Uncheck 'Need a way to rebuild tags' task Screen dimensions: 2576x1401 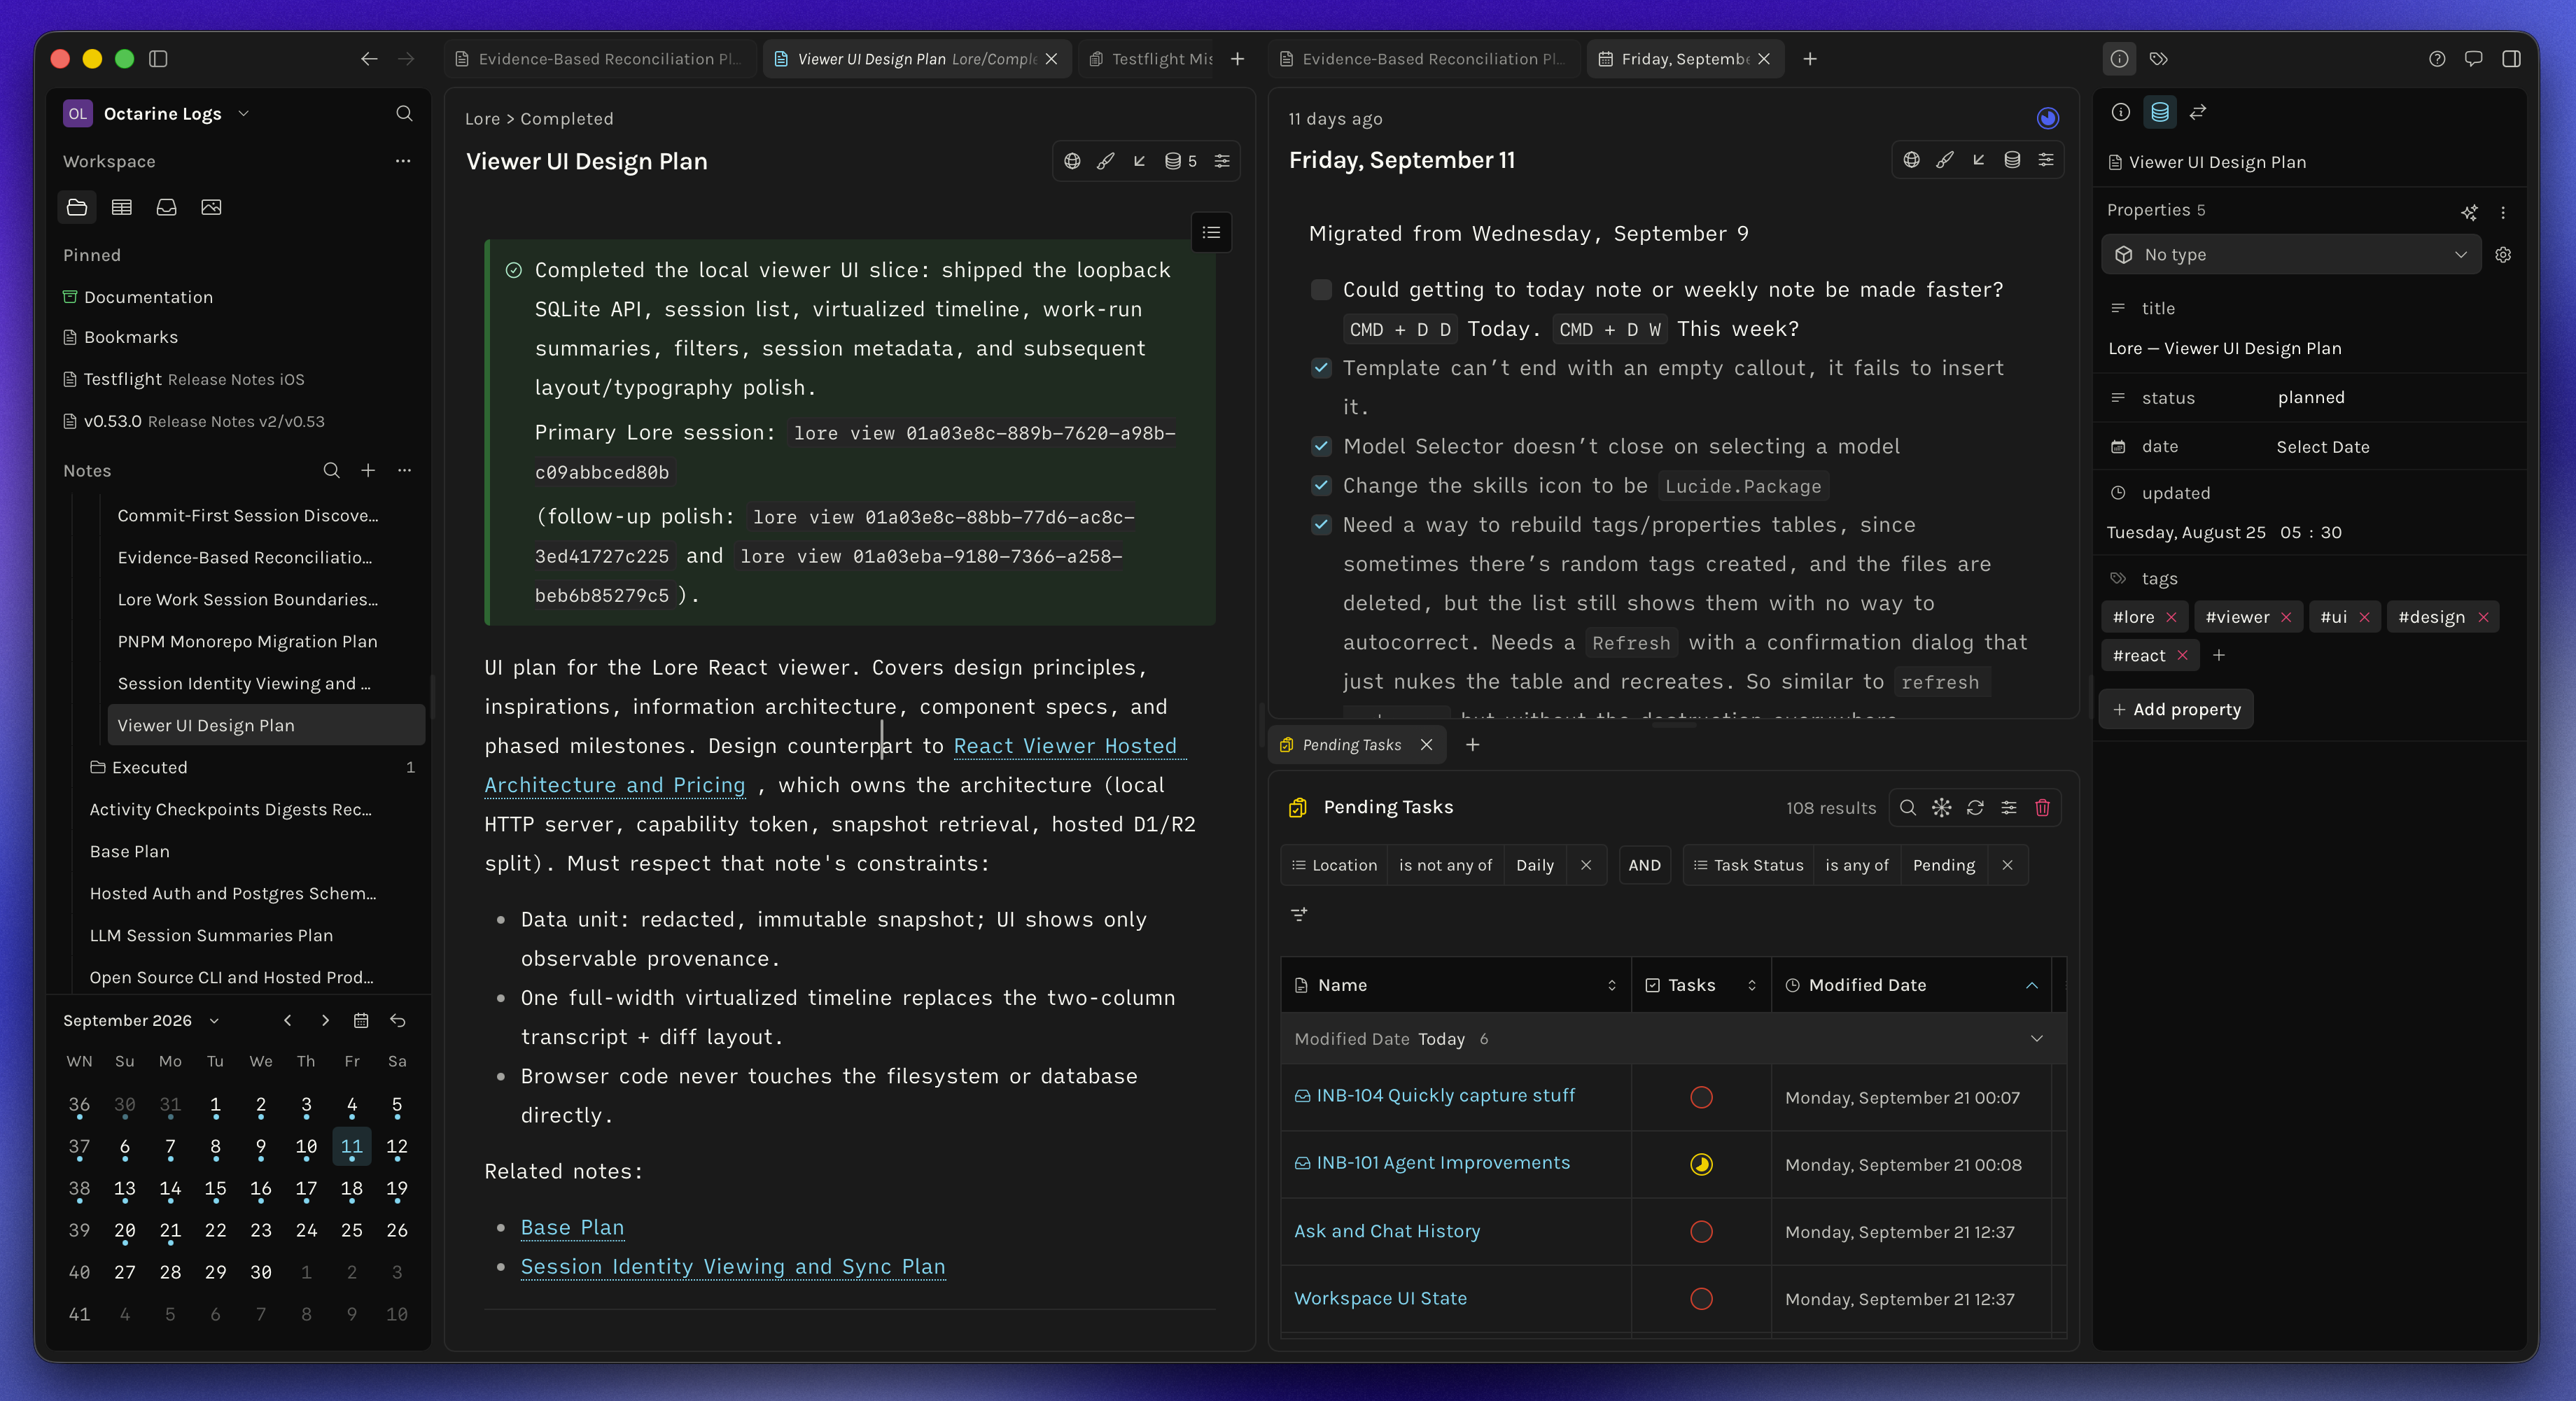pyautogui.click(x=1321, y=525)
